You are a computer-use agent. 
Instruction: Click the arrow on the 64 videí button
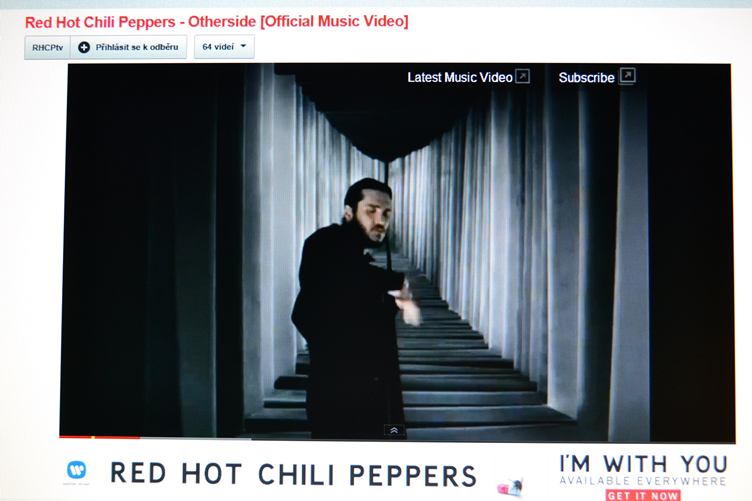pyautogui.click(x=243, y=46)
